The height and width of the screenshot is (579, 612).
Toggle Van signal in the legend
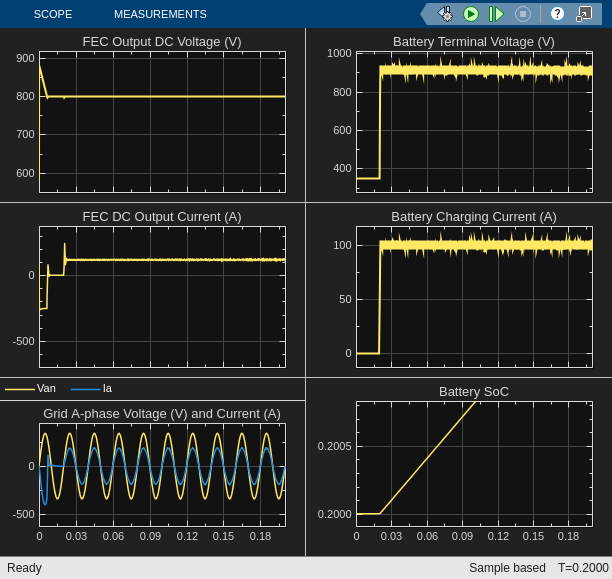point(46,388)
